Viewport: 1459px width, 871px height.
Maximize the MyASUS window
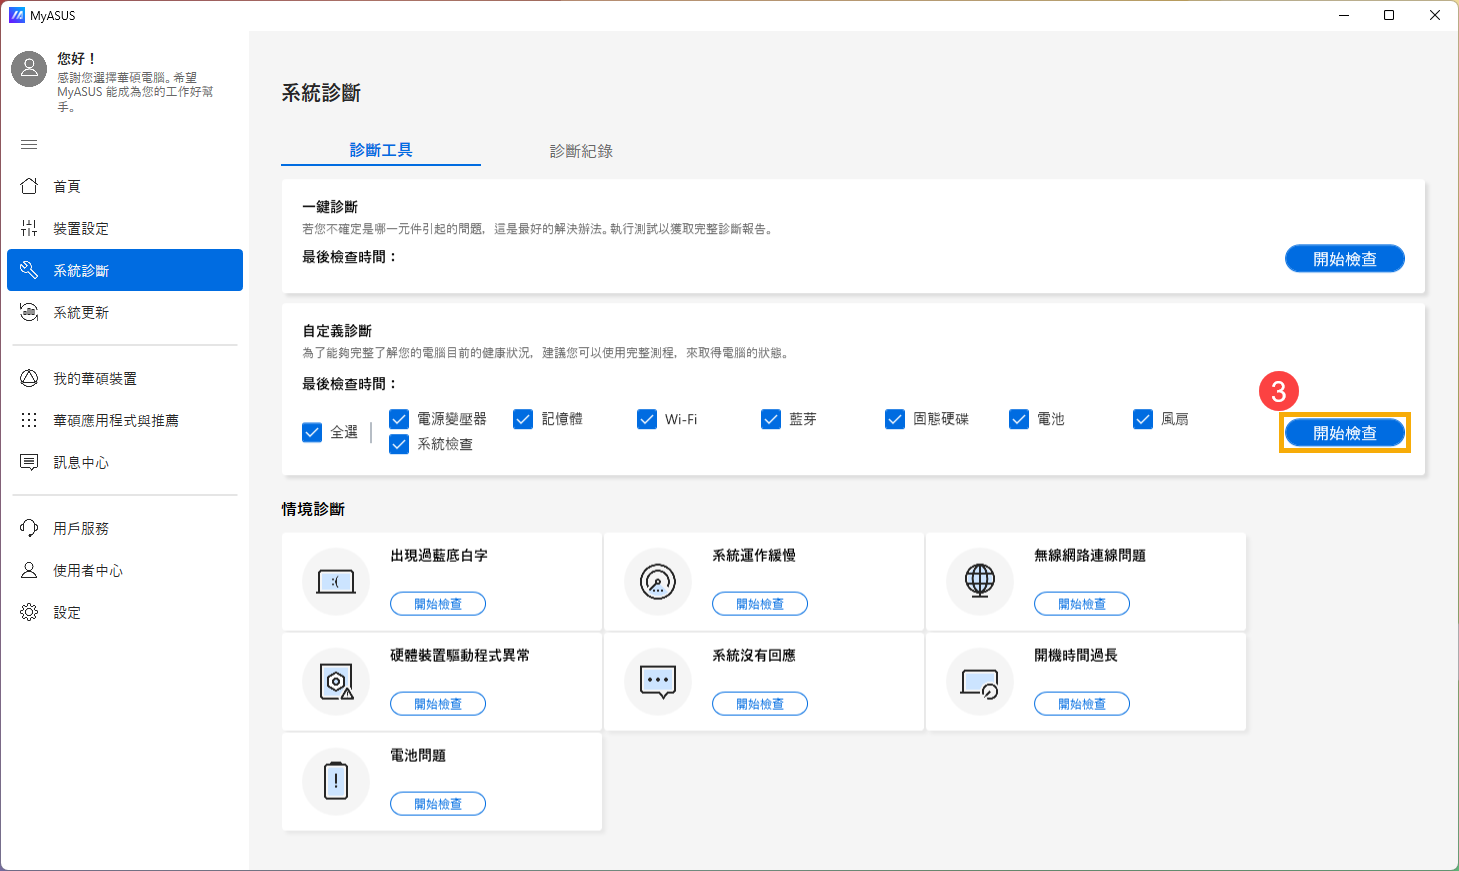(x=1389, y=15)
